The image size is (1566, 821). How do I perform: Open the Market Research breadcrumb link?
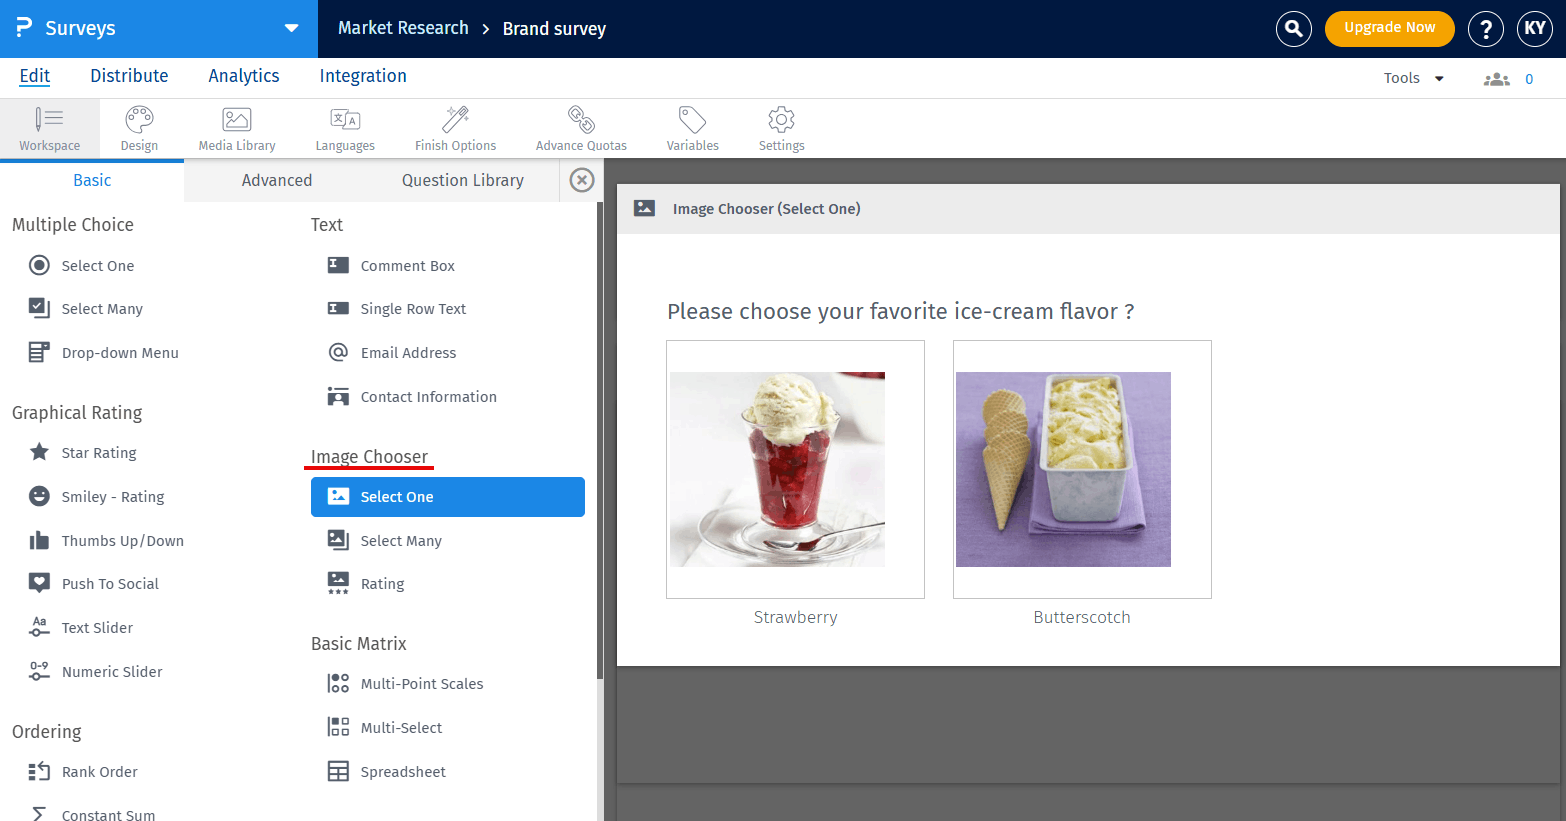tap(403, 28)
